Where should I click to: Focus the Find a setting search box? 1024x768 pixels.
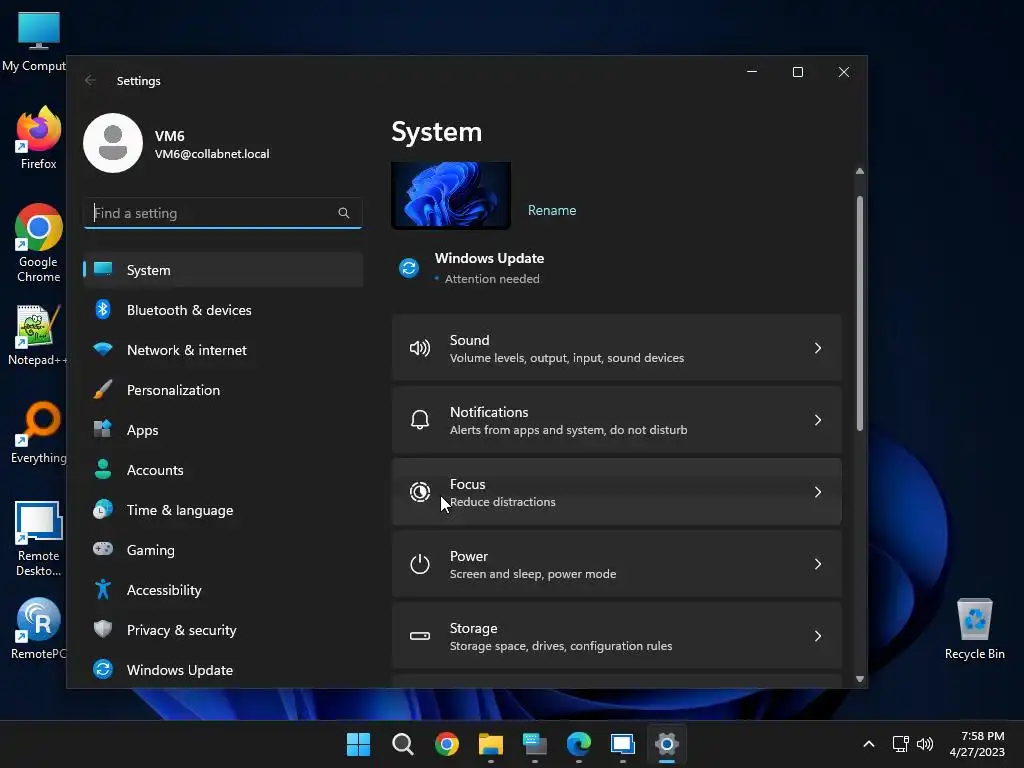(x=223, y=213)
